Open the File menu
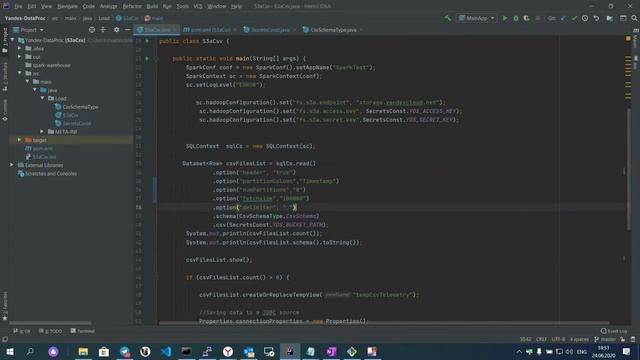640x360 pixels. [x=18, y=7]
